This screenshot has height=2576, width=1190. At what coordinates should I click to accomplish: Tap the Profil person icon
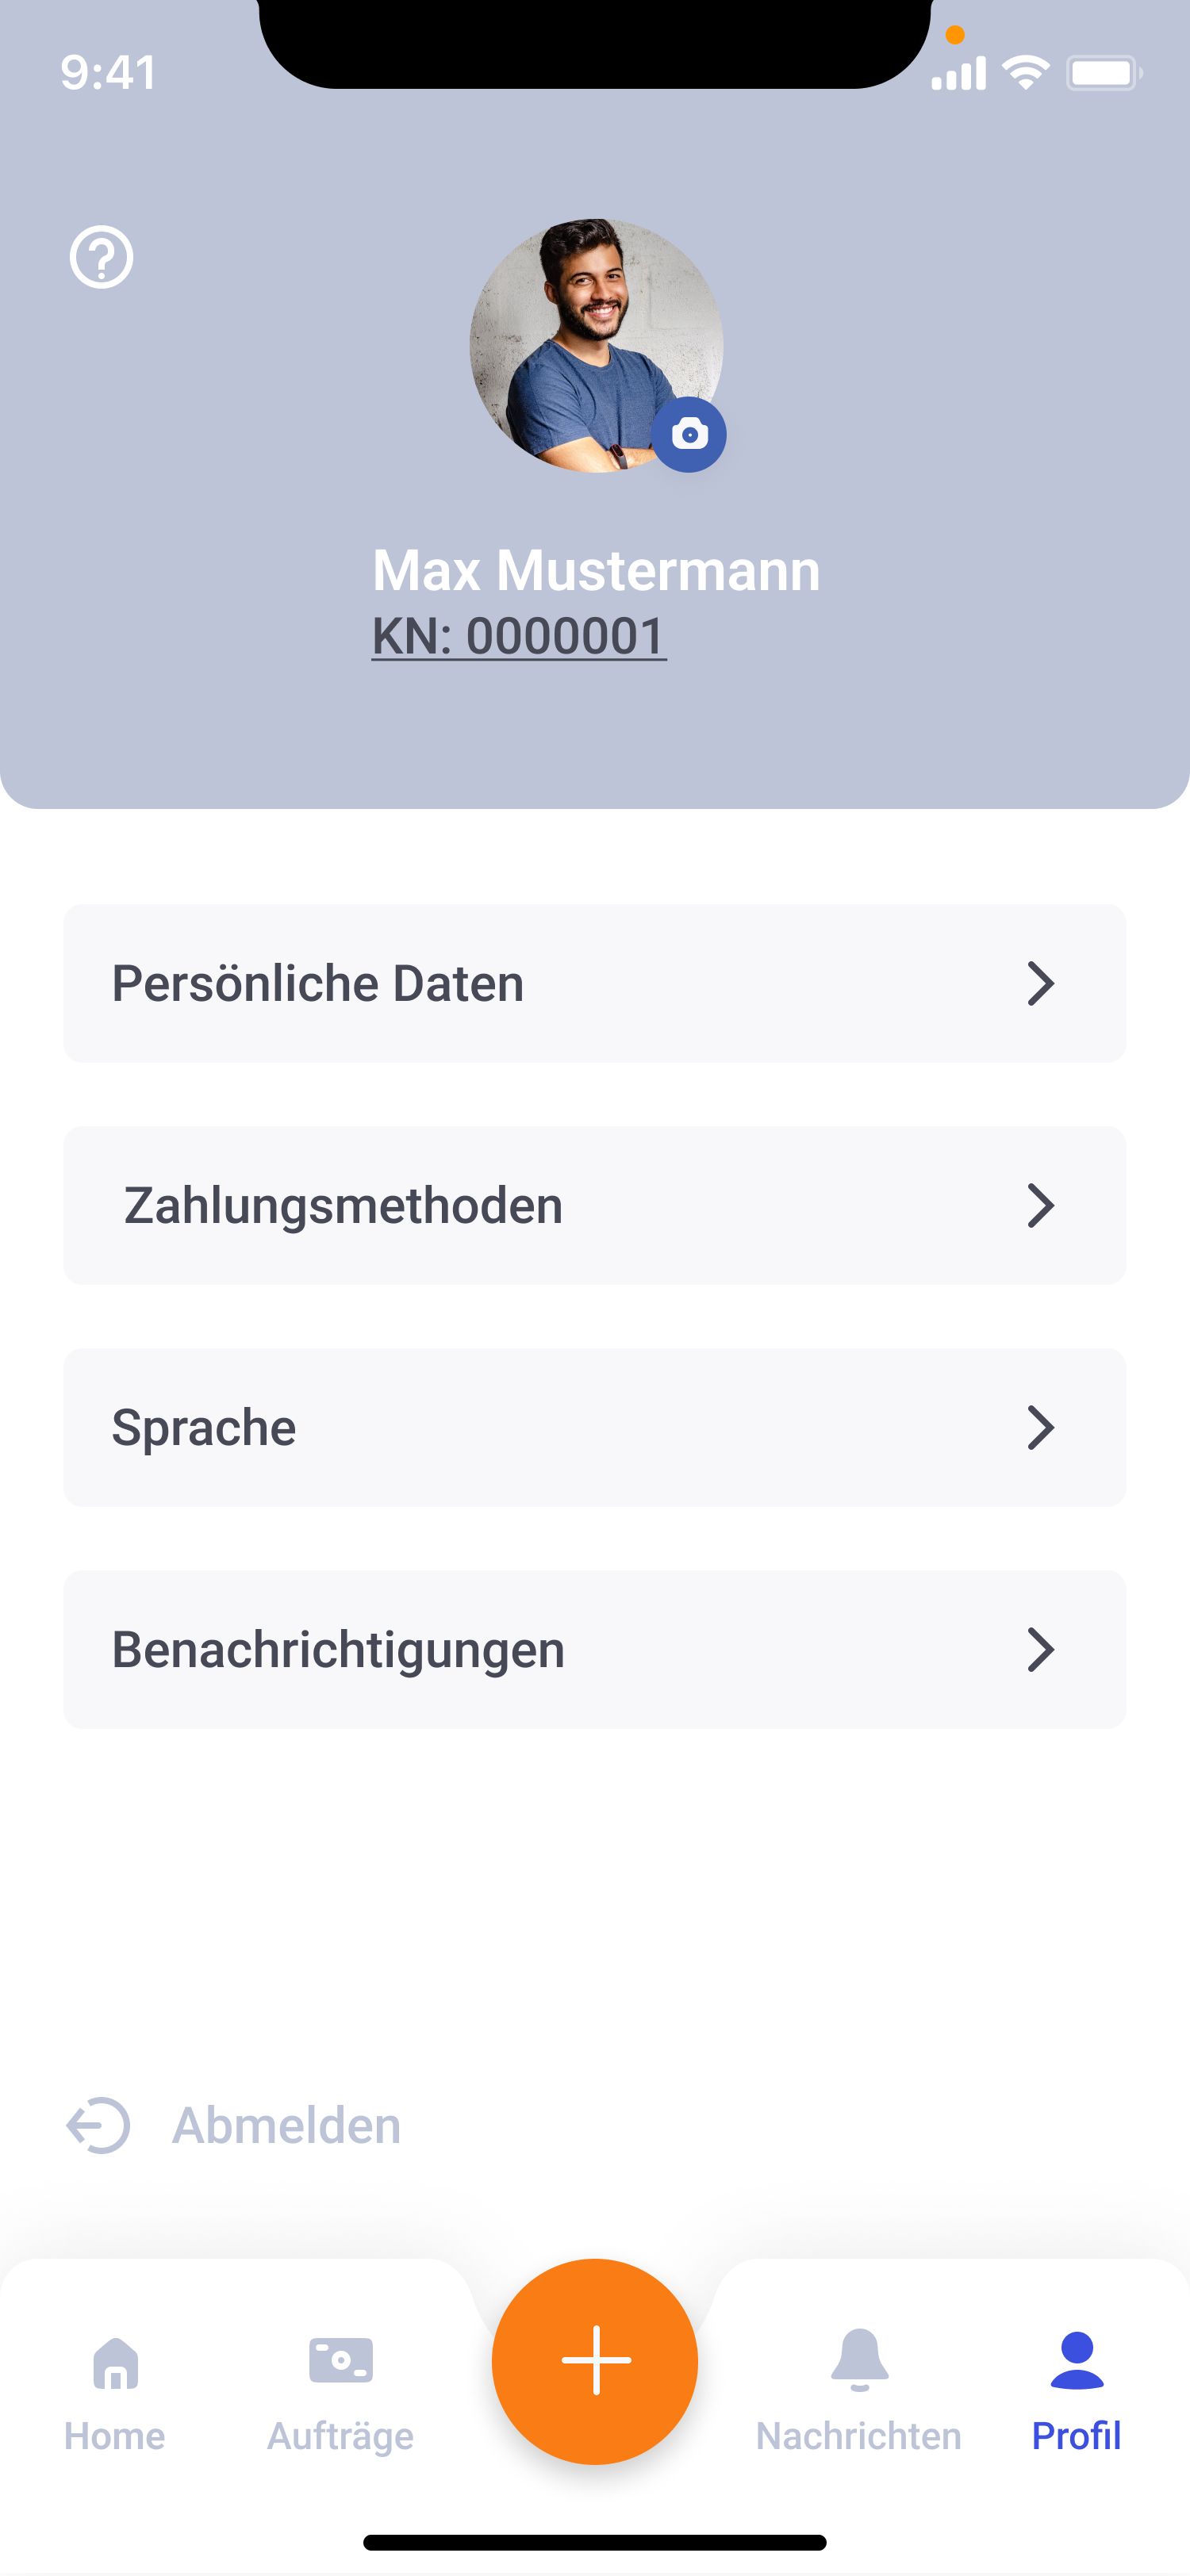point(1076,2361)
